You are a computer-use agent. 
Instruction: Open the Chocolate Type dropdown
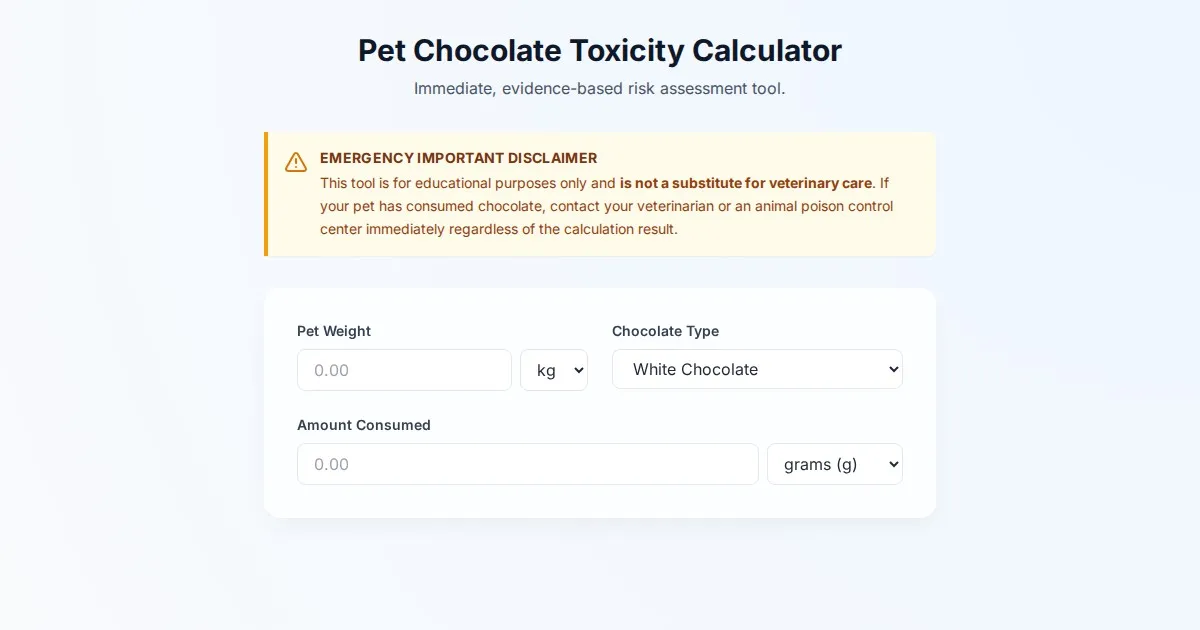(757, 369)
